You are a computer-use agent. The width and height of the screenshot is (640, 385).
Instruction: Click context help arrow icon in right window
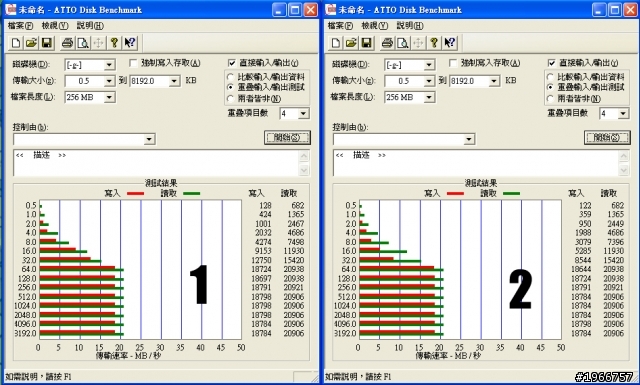click(x=450, y=42)
